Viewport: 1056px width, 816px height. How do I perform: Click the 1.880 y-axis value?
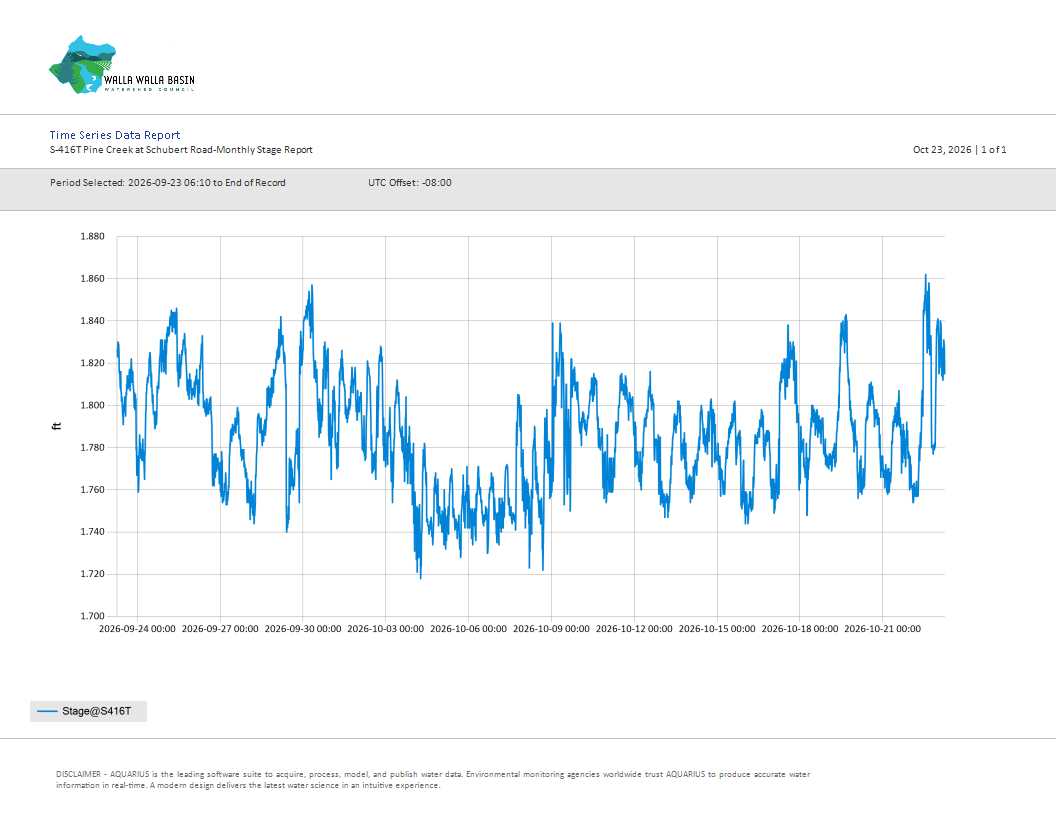(x=92, y=236)
